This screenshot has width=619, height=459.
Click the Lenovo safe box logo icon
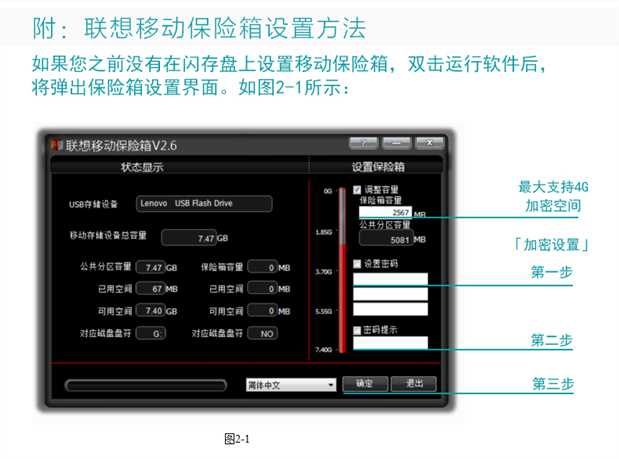point(57,145)
